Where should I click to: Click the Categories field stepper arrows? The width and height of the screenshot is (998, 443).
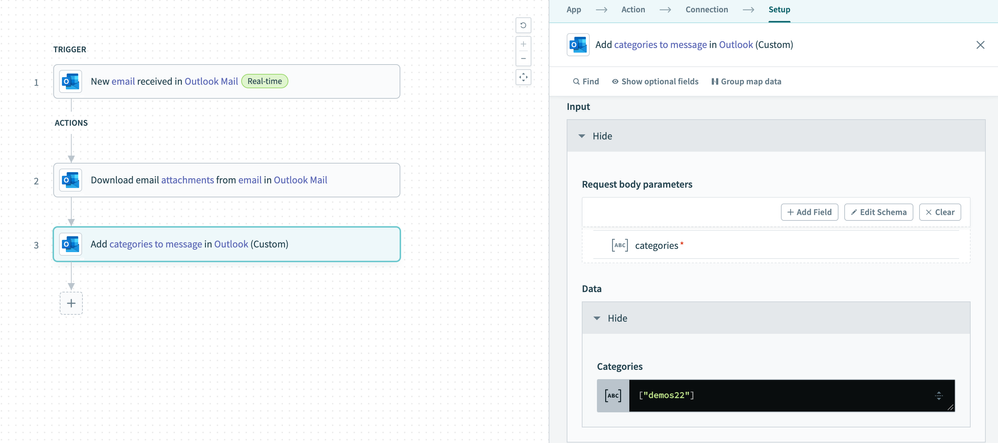coord(939,396)
